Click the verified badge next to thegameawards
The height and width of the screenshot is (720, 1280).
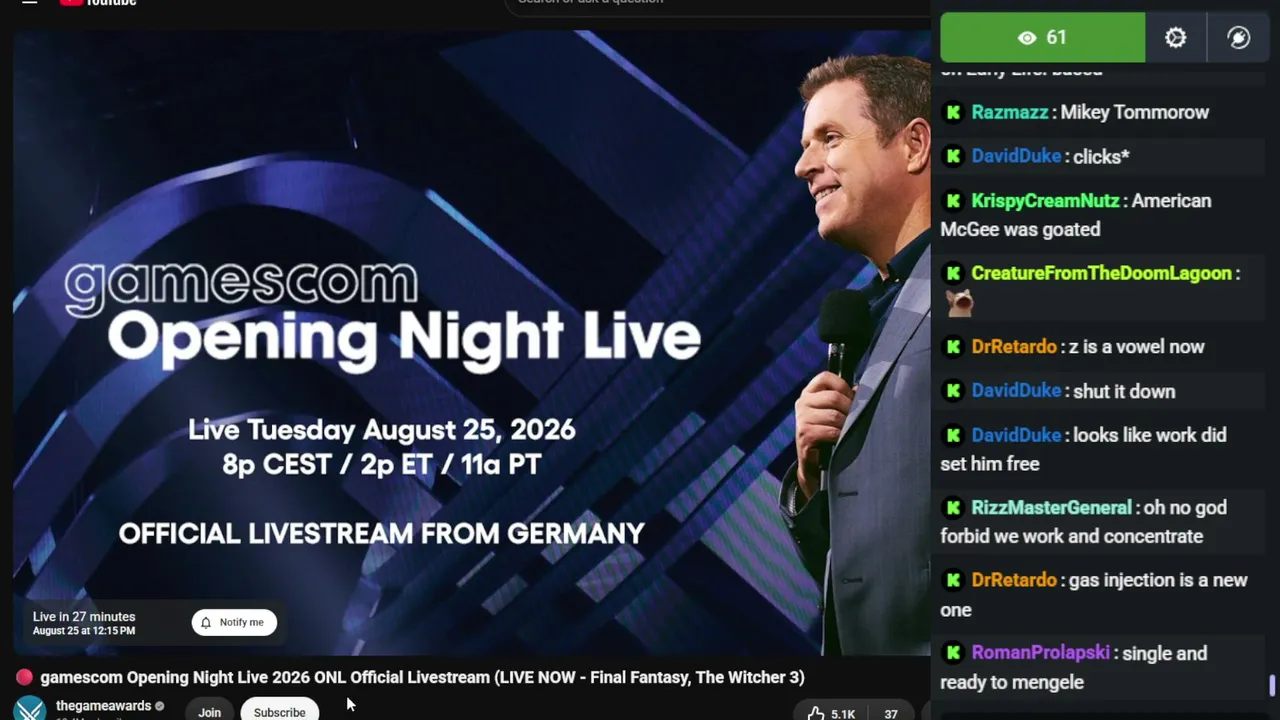pyautogui.click(x=159, y=706)
